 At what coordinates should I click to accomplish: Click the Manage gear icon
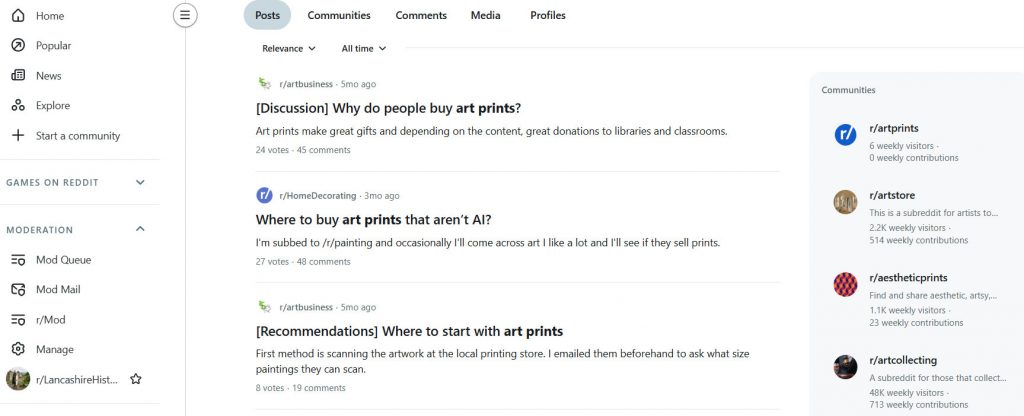(x=18, y=349)
